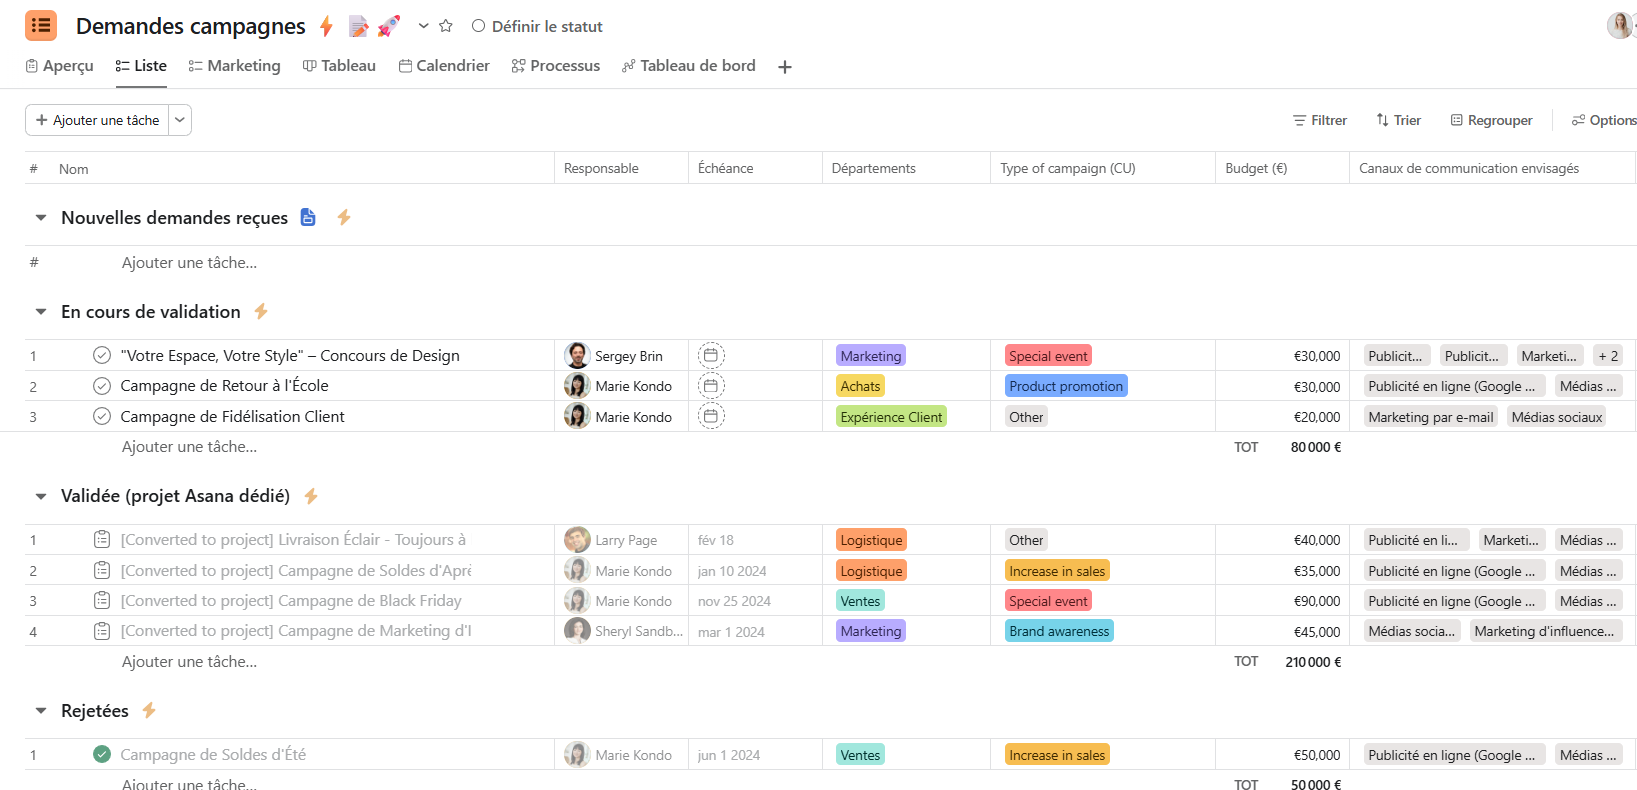
Task: Click the orange project list icon
Action: [x=41, y=26]
